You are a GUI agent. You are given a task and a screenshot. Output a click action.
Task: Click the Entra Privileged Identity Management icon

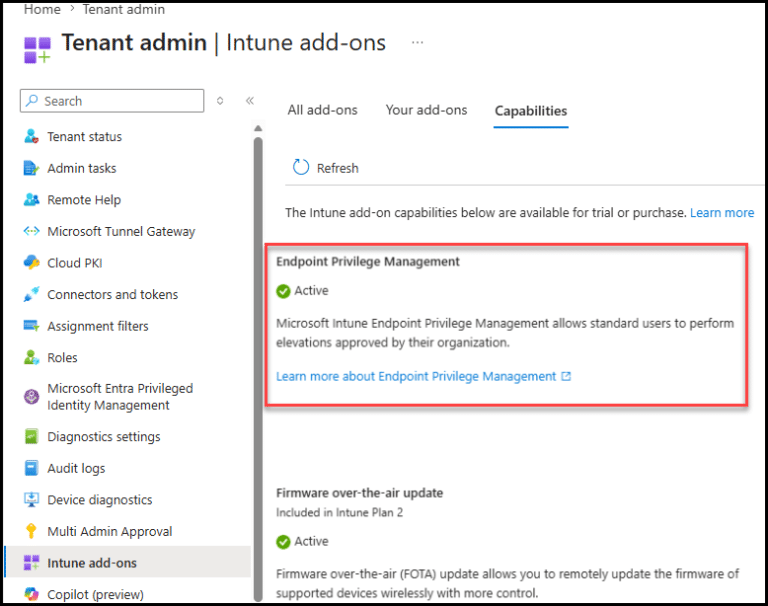(31, 396)
